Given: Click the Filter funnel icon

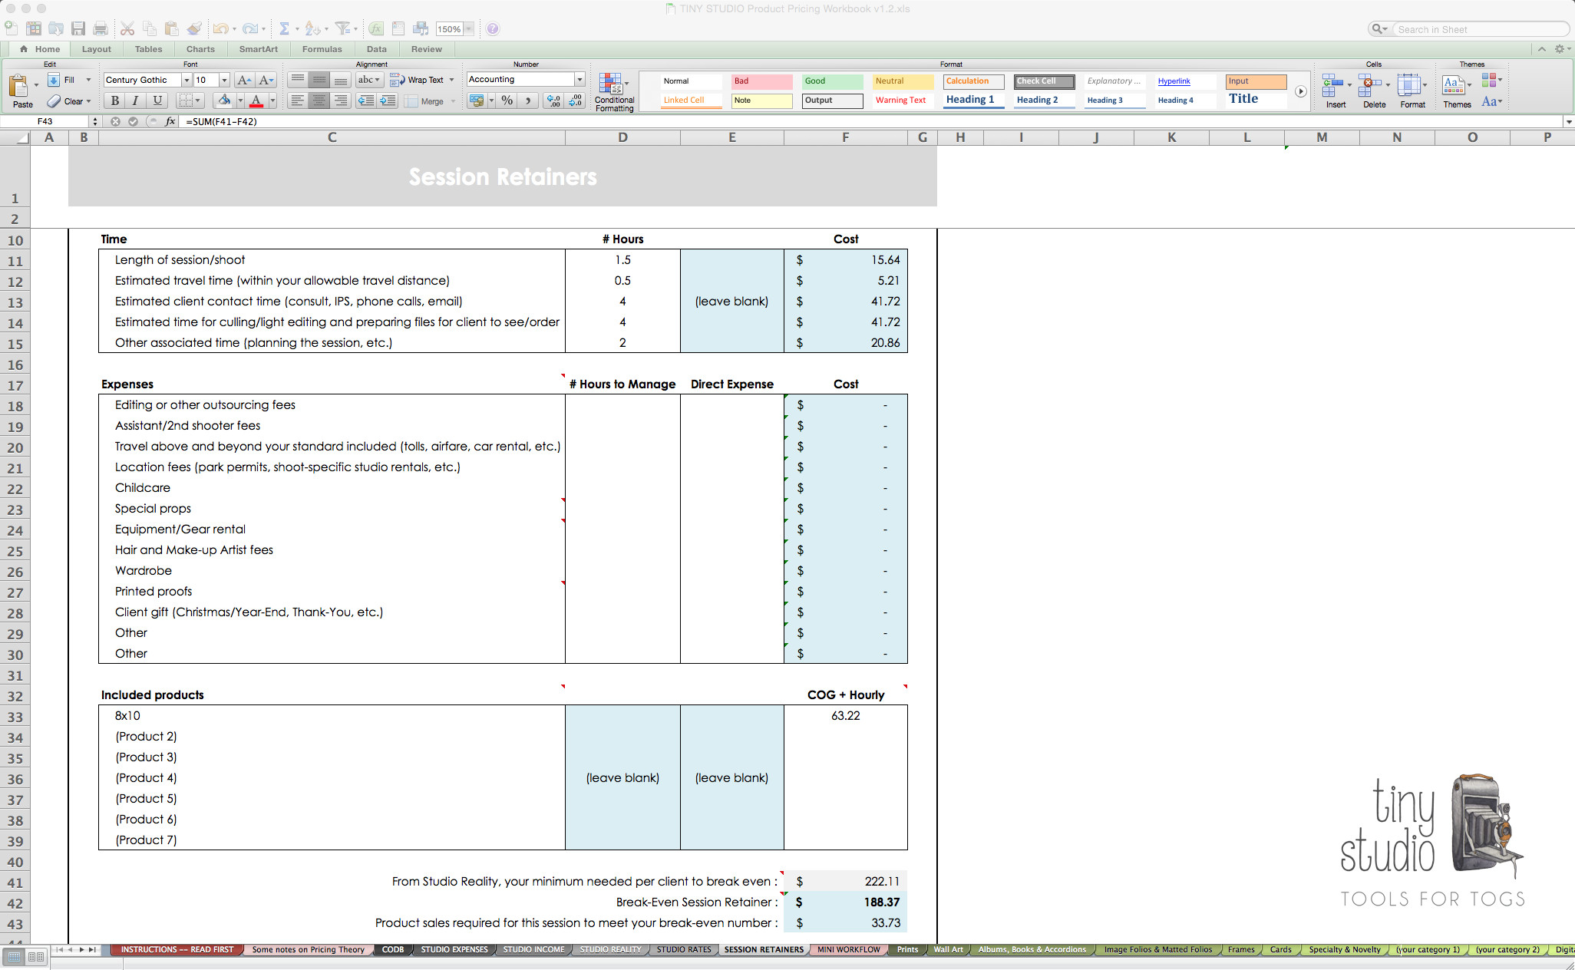Looking at the screenshot, I should point(342,29).
